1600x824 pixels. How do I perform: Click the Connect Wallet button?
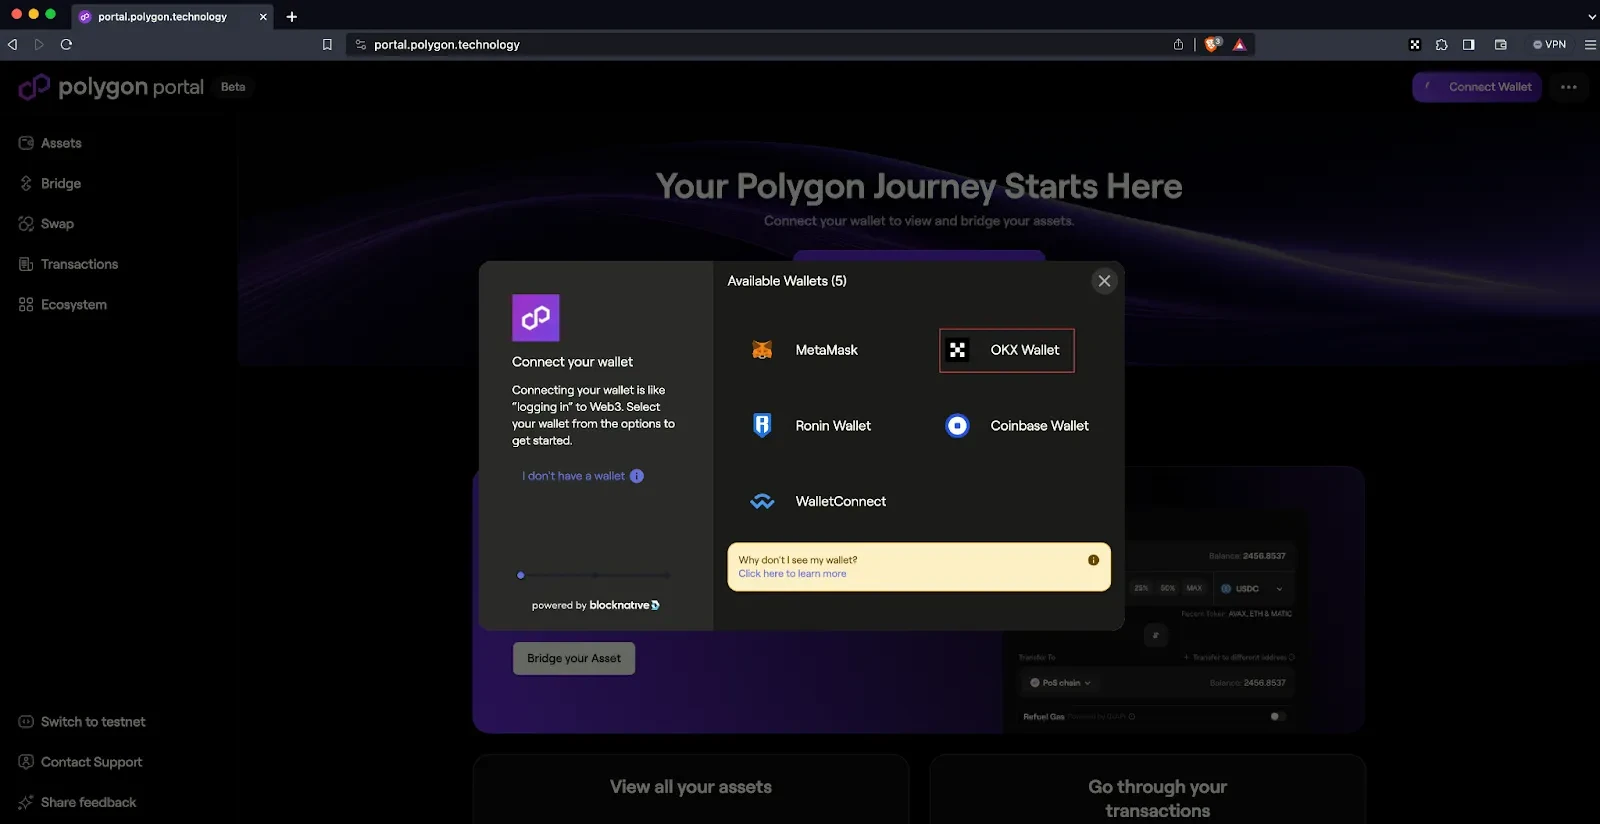click(1477, 87)
